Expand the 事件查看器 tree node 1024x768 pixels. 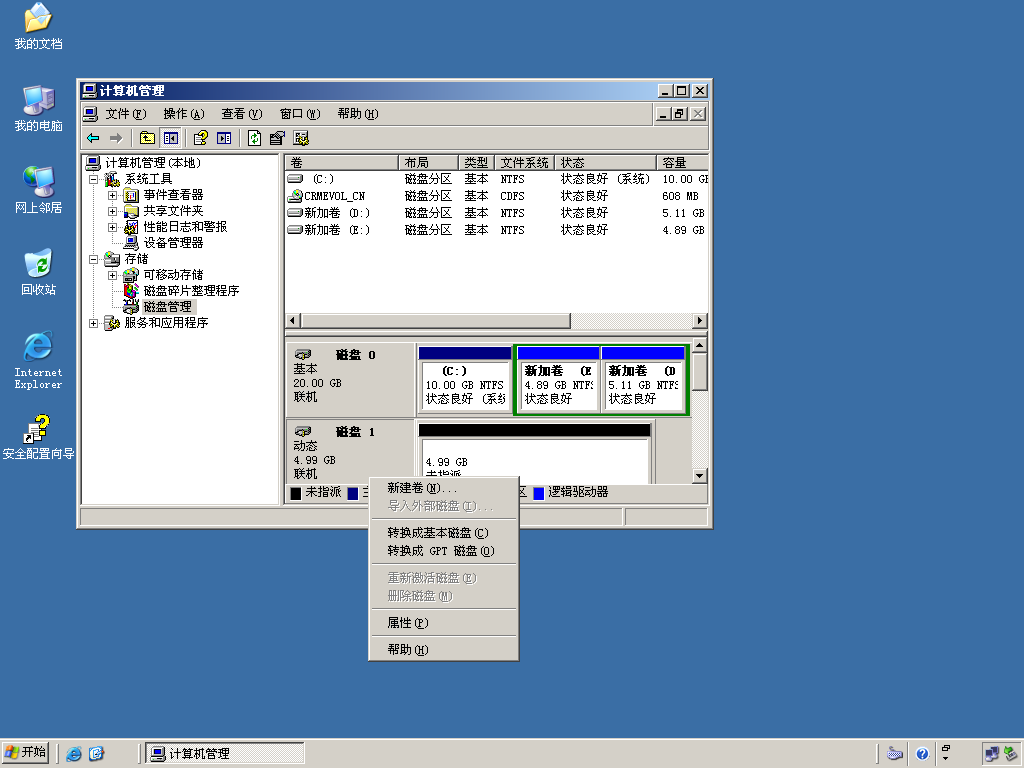(112, 195)
